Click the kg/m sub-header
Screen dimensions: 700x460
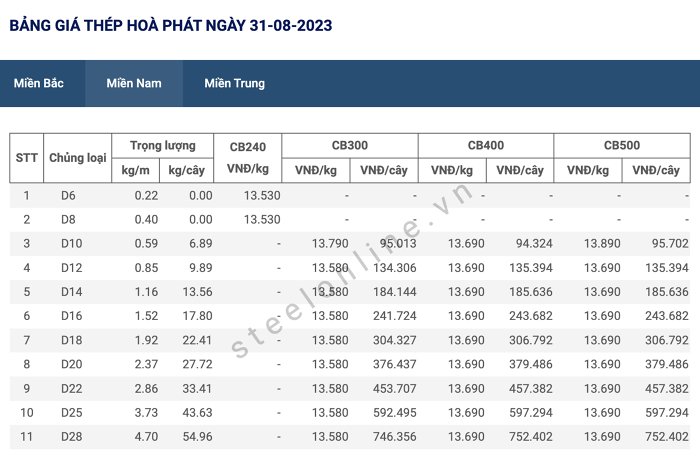coord(135,170)
